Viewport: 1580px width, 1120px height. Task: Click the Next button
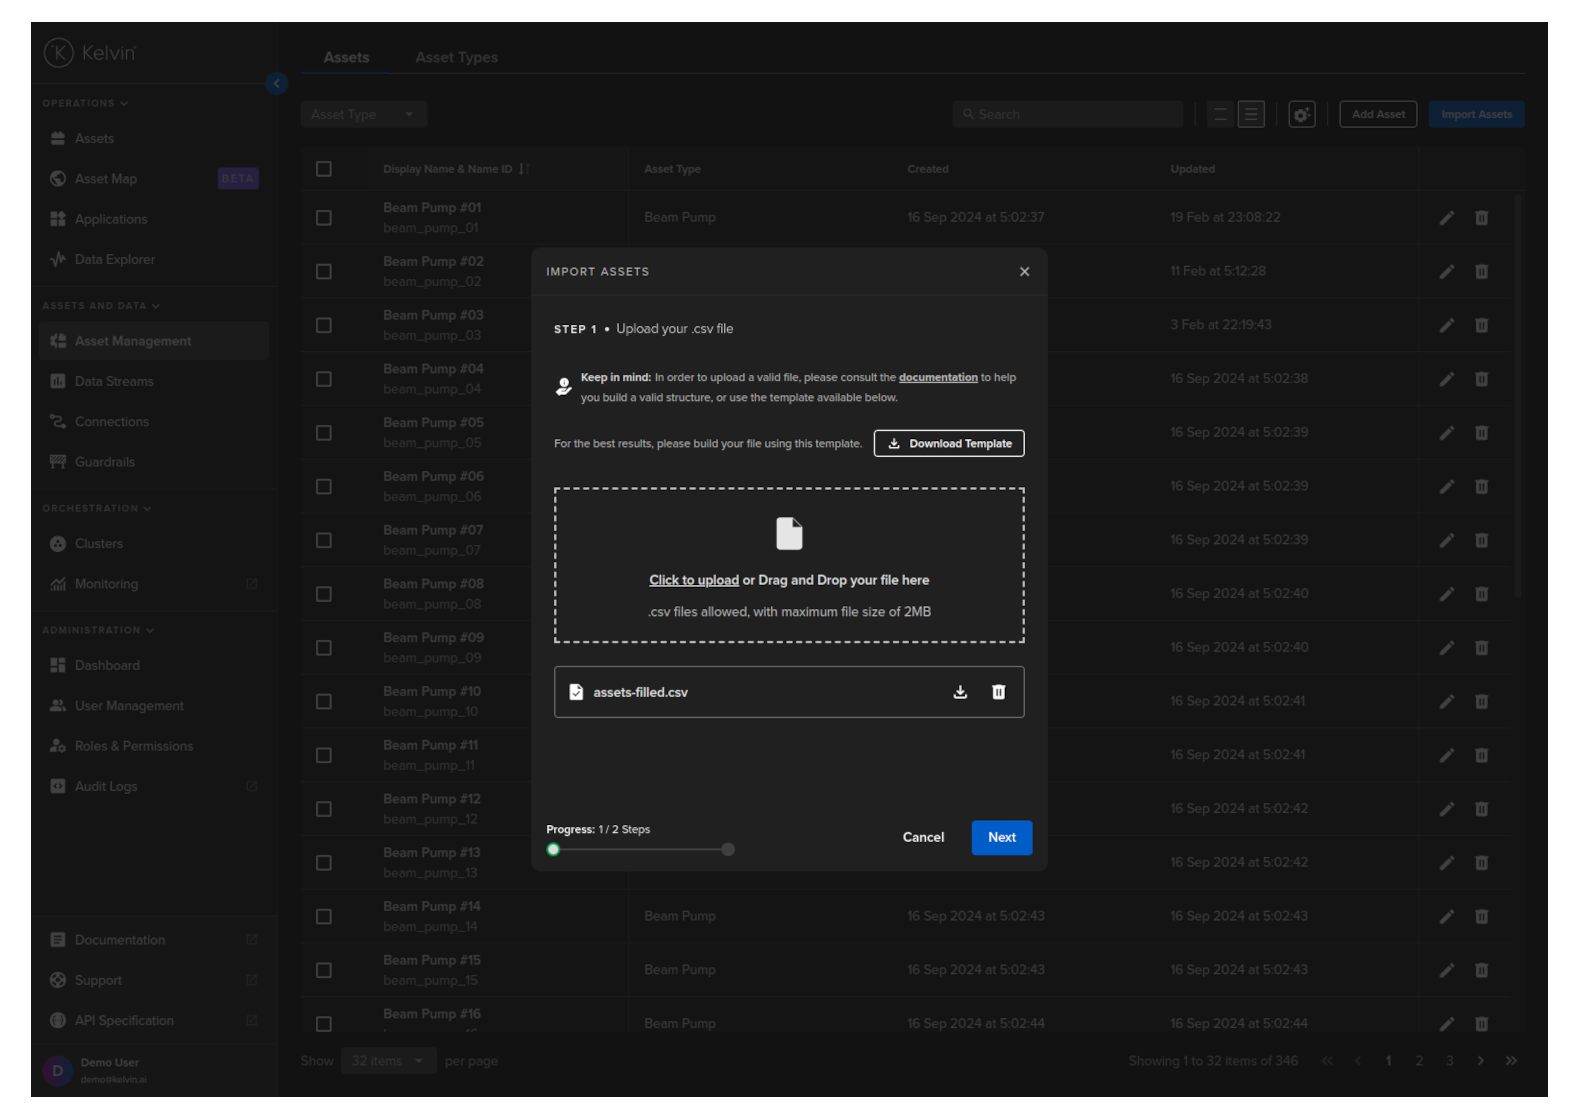tap(1001, 838)
